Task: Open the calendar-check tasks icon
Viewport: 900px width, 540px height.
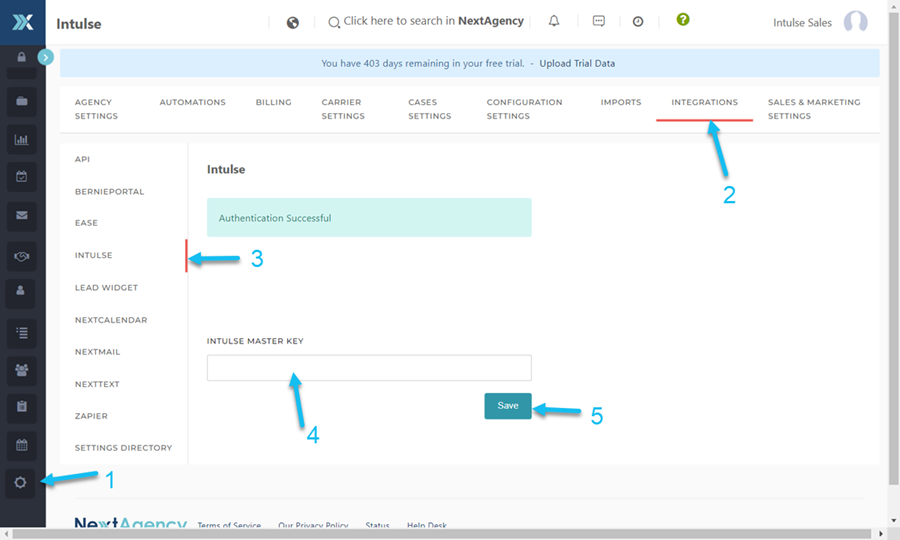Action: [21, 177]
